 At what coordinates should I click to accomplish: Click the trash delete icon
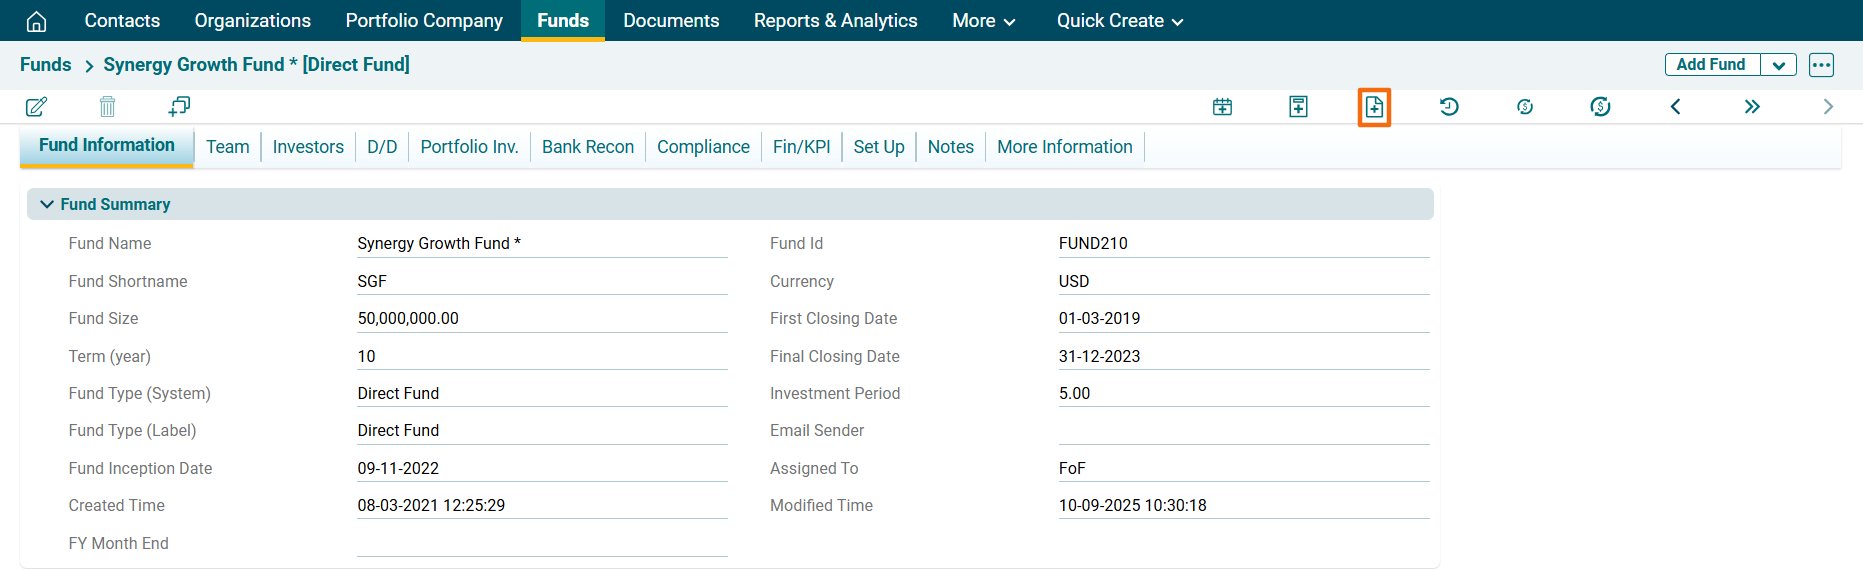pos(108,107)
